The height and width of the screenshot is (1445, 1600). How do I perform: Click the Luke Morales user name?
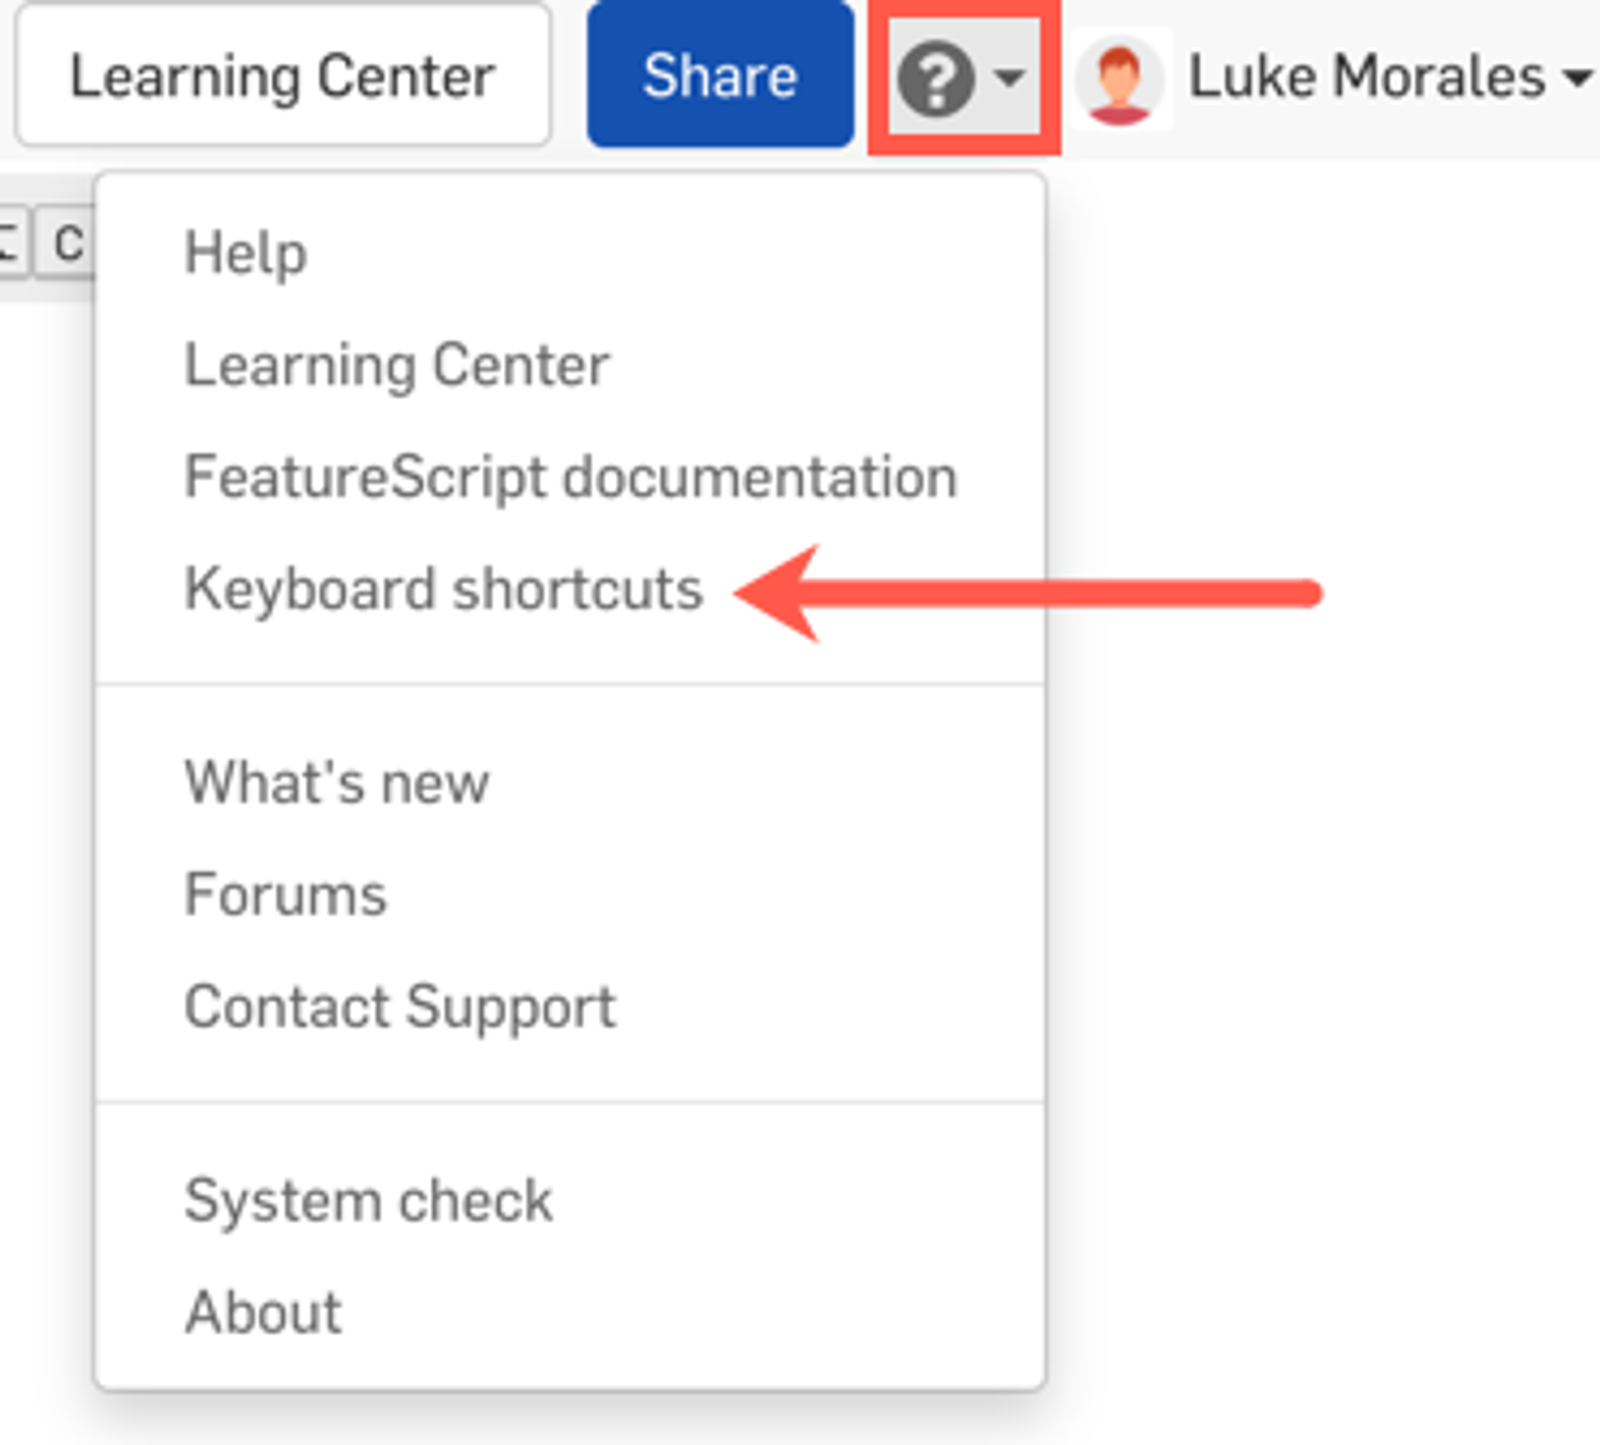pyautogui.click(x=1366, y=77)
